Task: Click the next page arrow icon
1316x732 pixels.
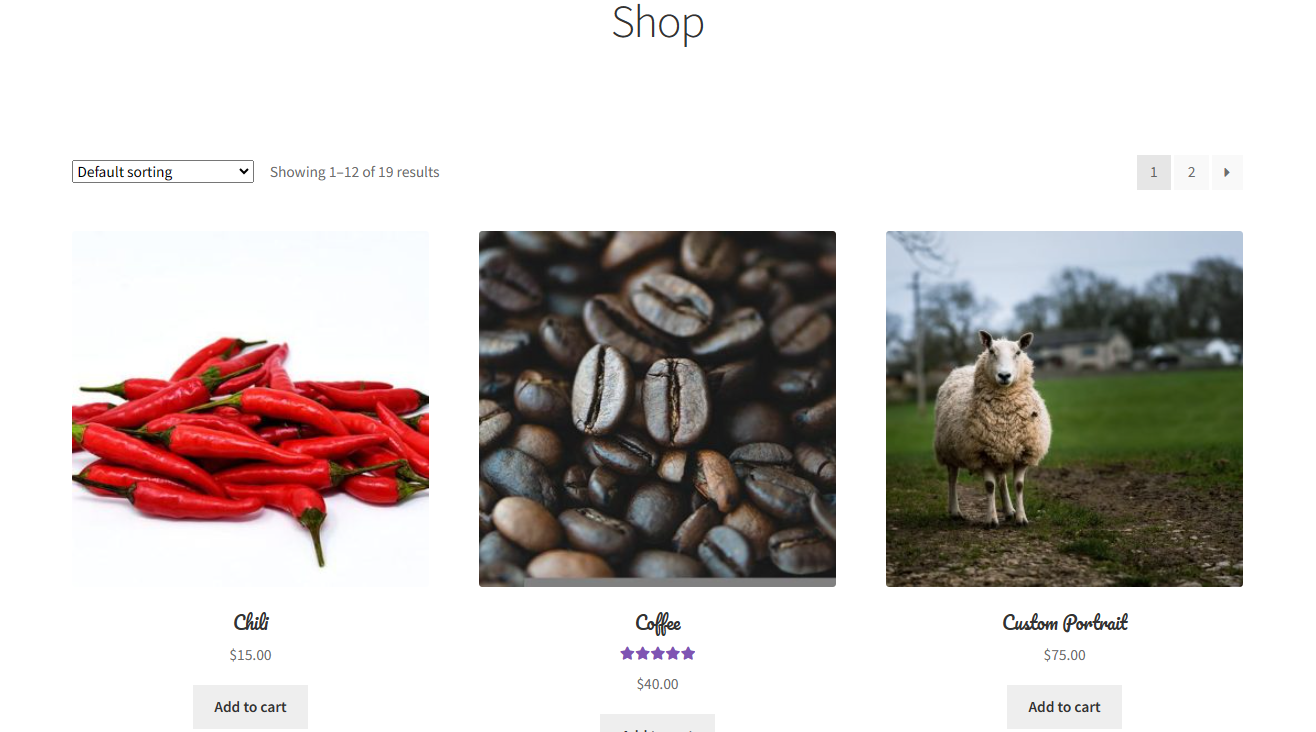Action: tap(1227, 172)
